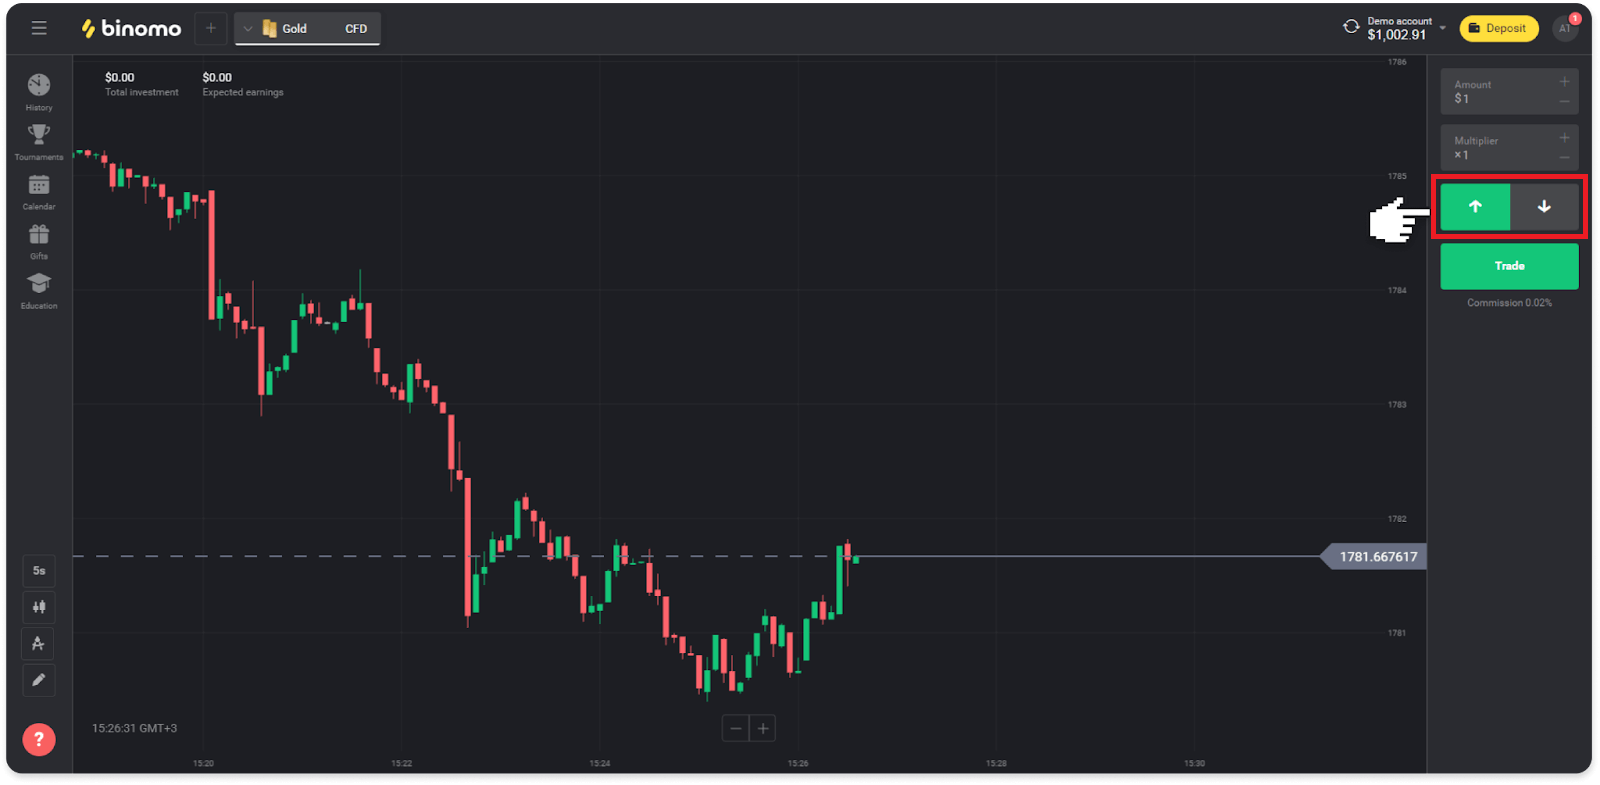1600x785 pixels.
Task: Open the Gold CFD asset selector
Action: (307, 29)
